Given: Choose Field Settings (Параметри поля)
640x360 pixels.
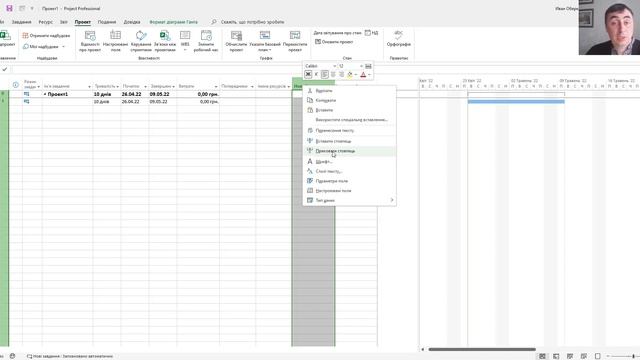Looking at the screenshot, I should [349, 181].
